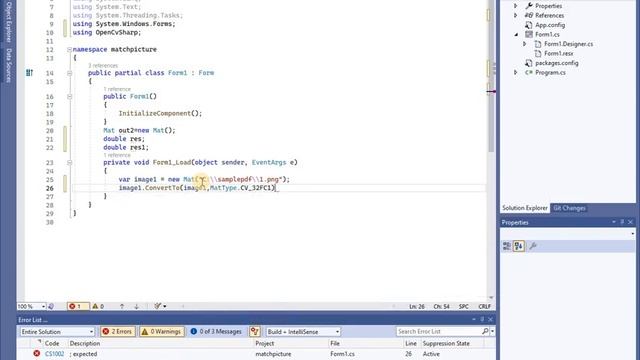Collapse the Form1.cs node arrow
640x360 pixels.
point(516,35)
